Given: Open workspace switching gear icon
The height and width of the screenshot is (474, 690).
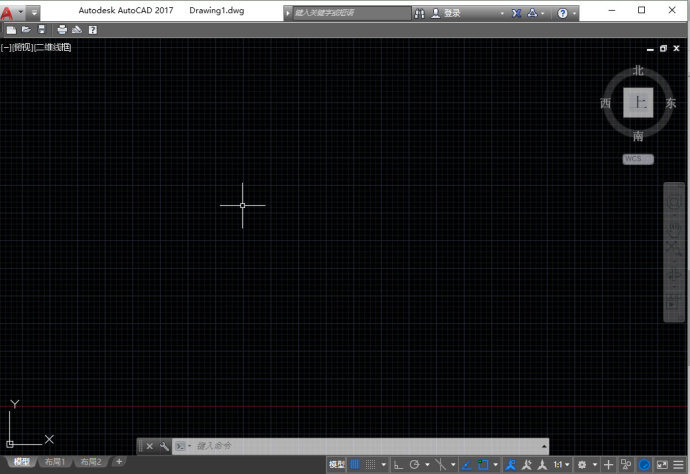Looking at the screenshot, I should pyautogui.click(x=582, y=464).
